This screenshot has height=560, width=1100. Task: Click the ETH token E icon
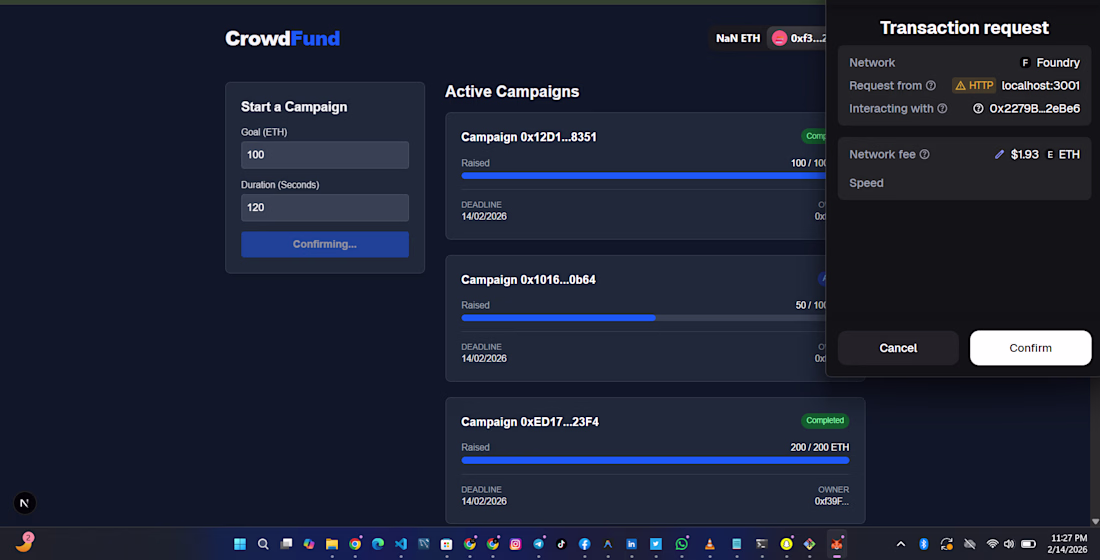(x=1050, y=154)
